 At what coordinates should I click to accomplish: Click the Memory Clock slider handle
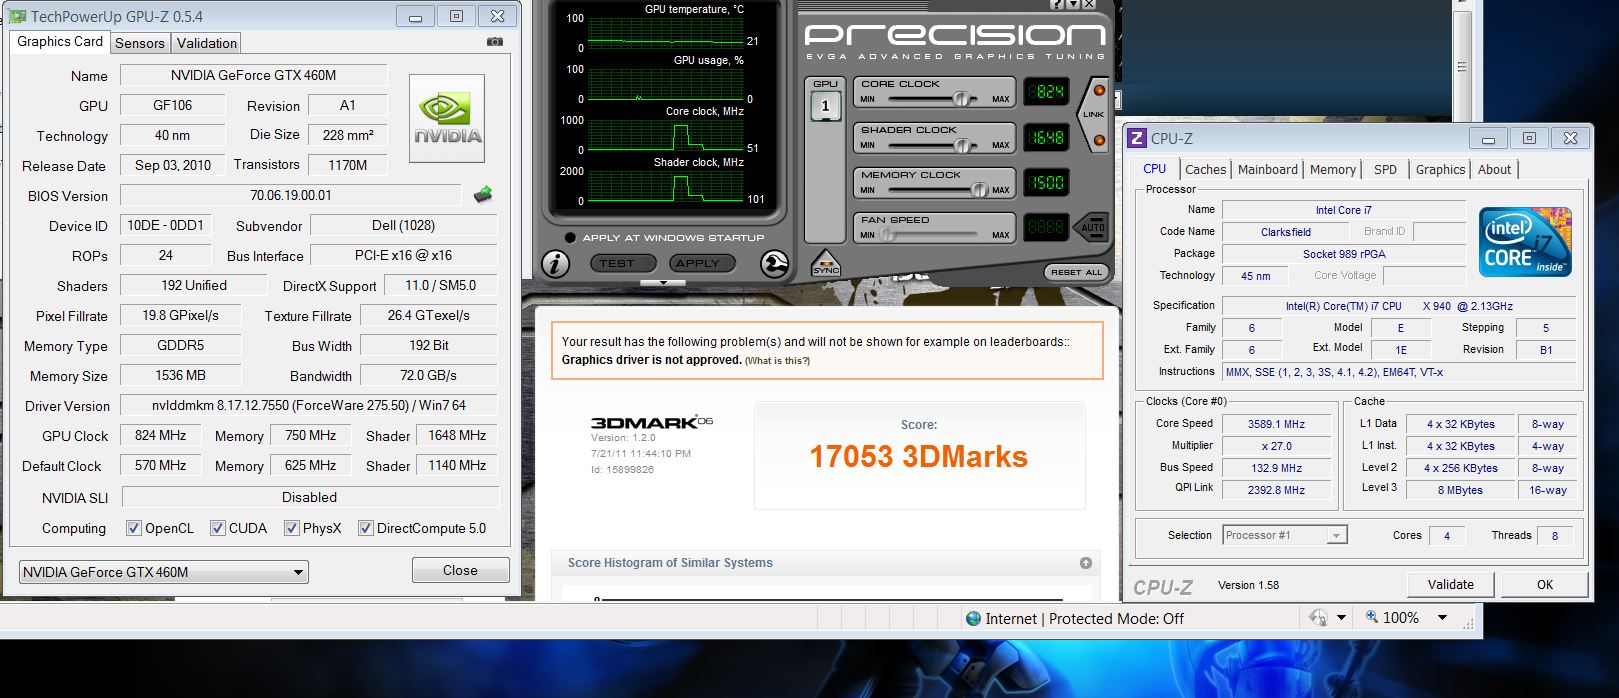pos(979,189)
